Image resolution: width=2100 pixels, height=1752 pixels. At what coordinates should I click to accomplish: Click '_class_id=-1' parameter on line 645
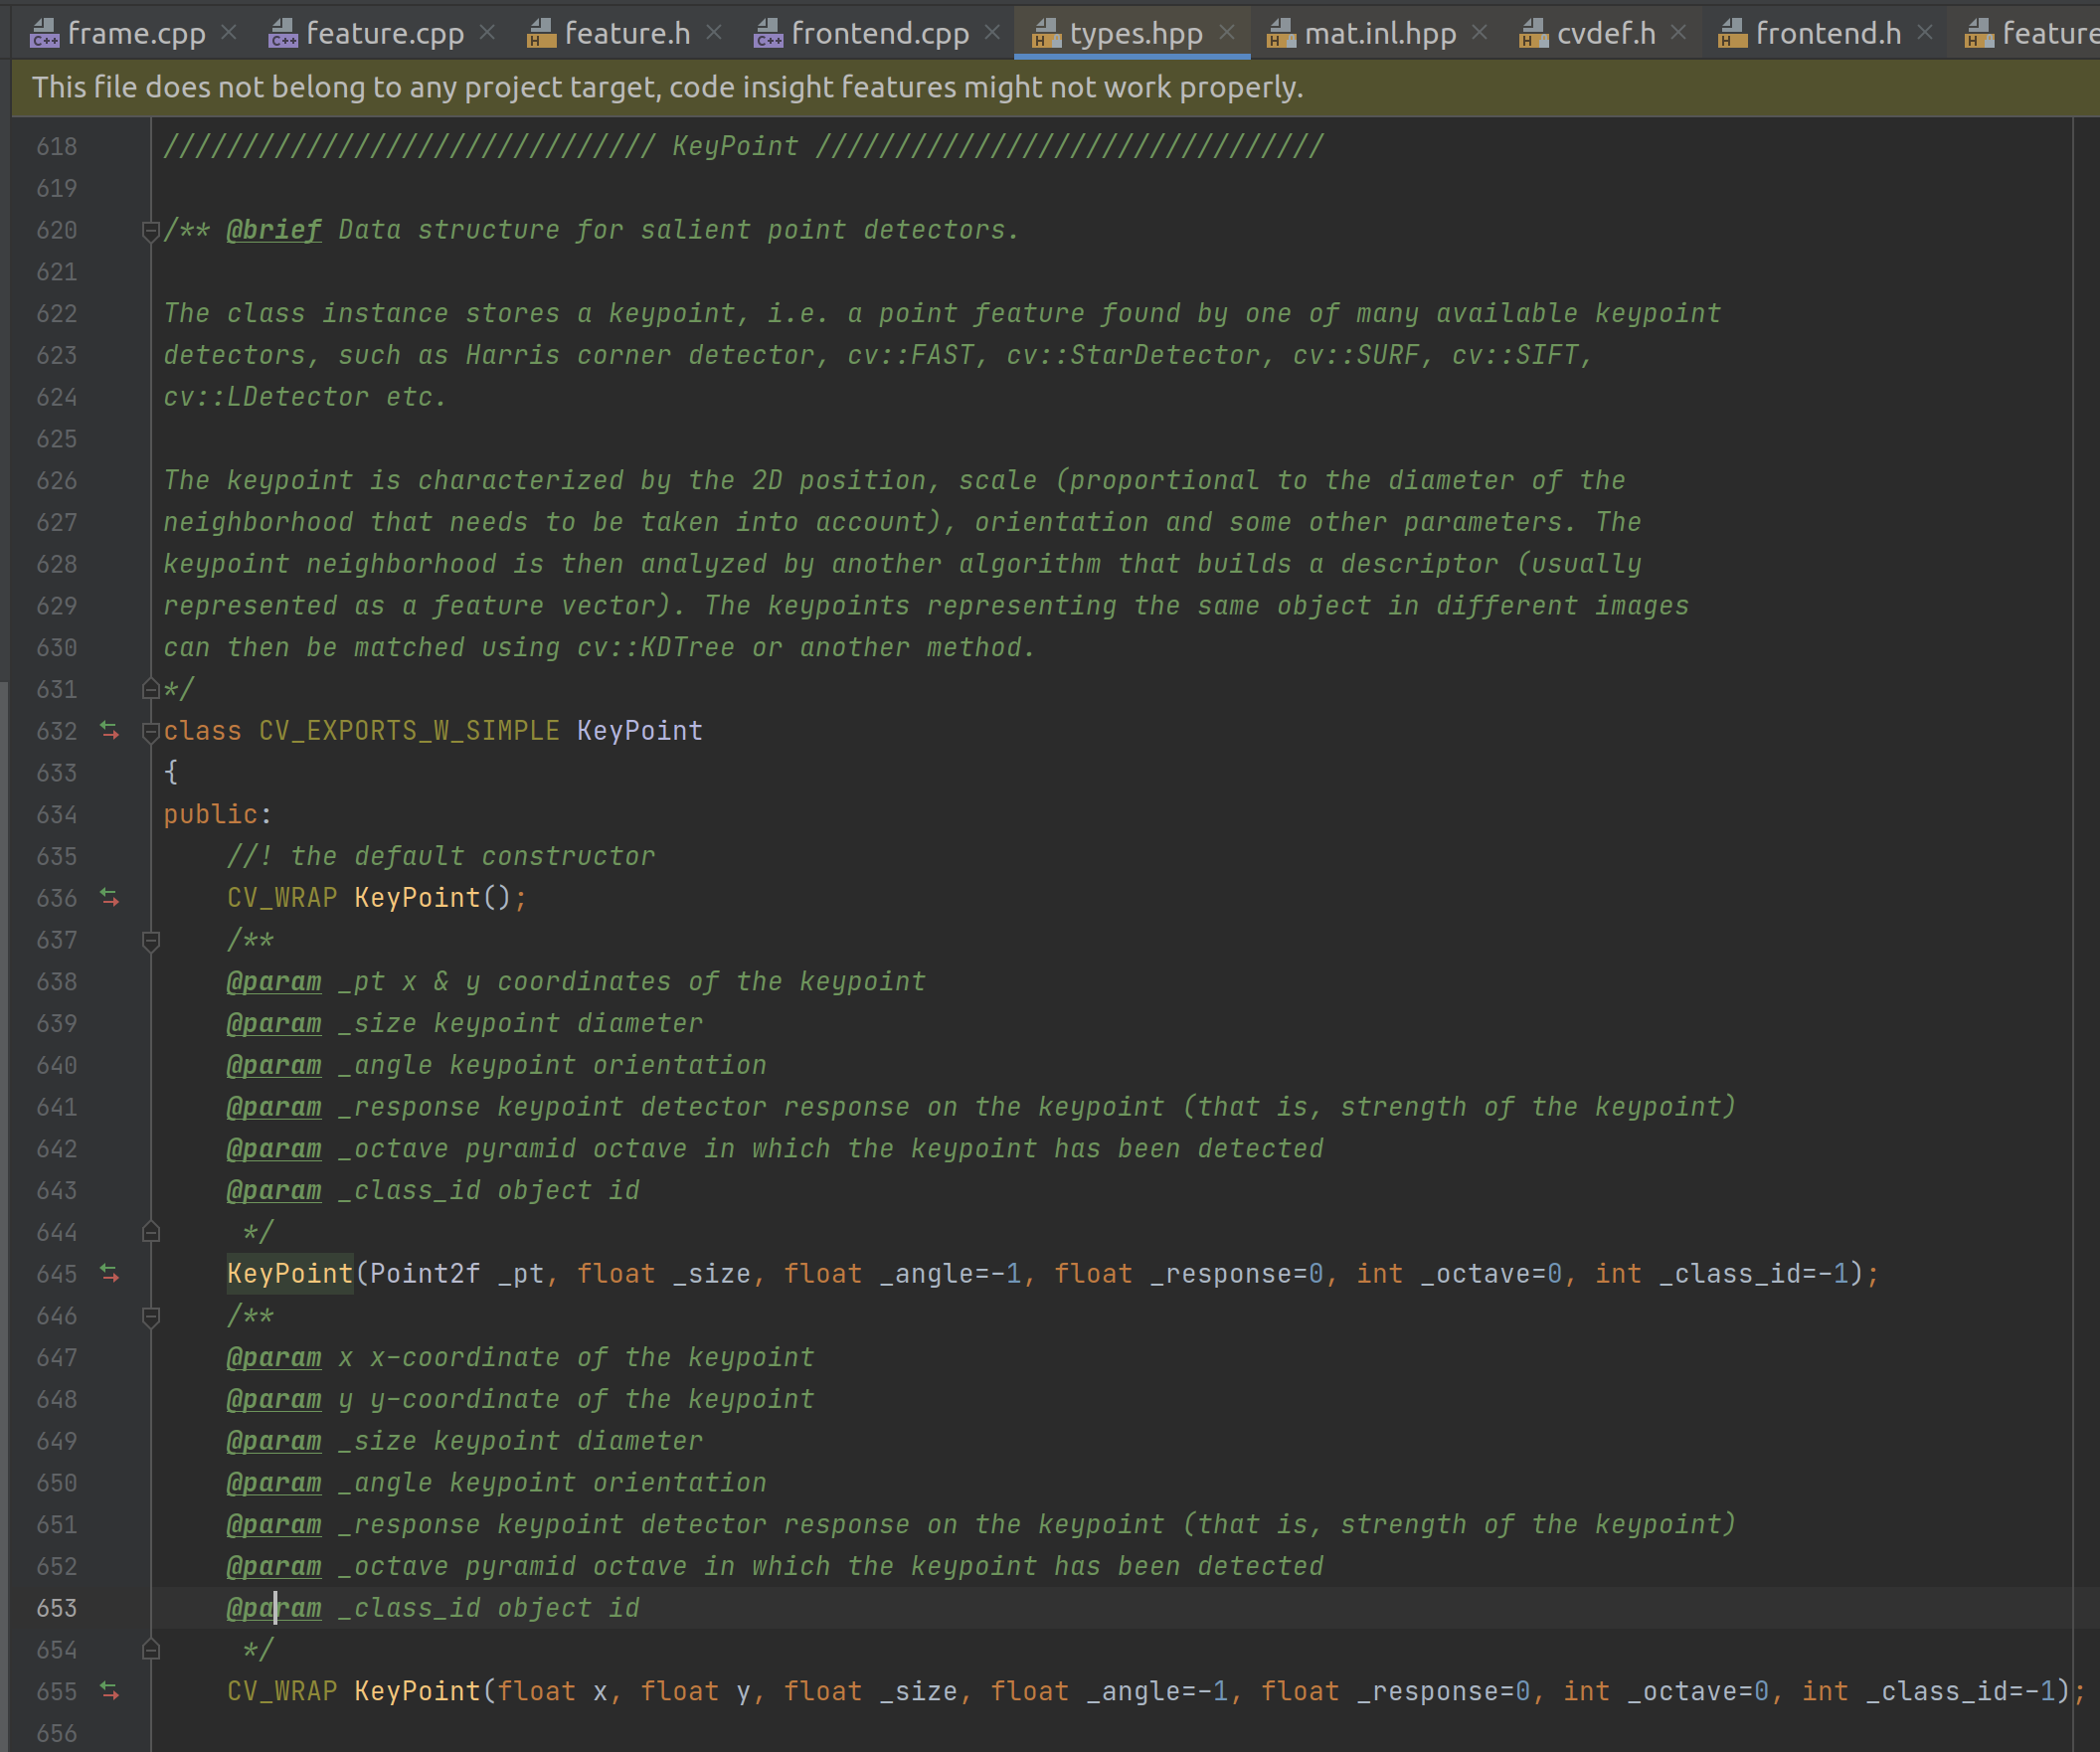[1754, 1274]
